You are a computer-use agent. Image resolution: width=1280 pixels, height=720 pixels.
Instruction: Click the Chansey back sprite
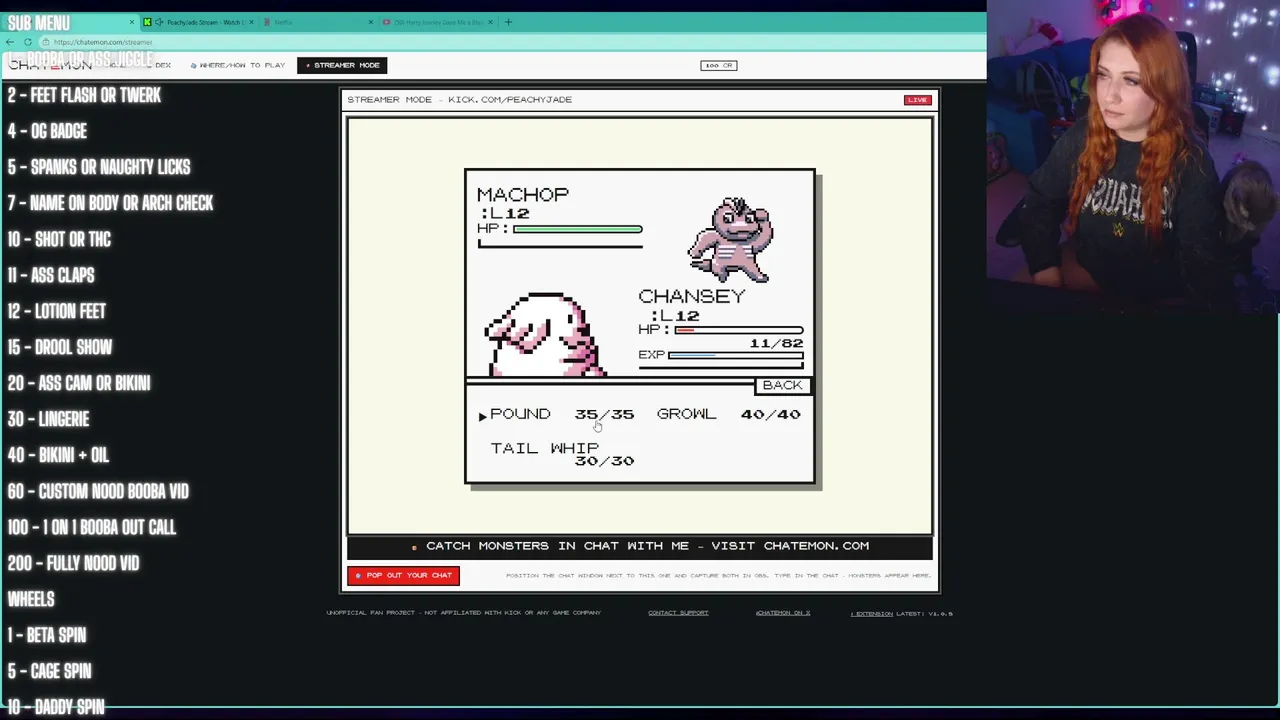(544, 334)
